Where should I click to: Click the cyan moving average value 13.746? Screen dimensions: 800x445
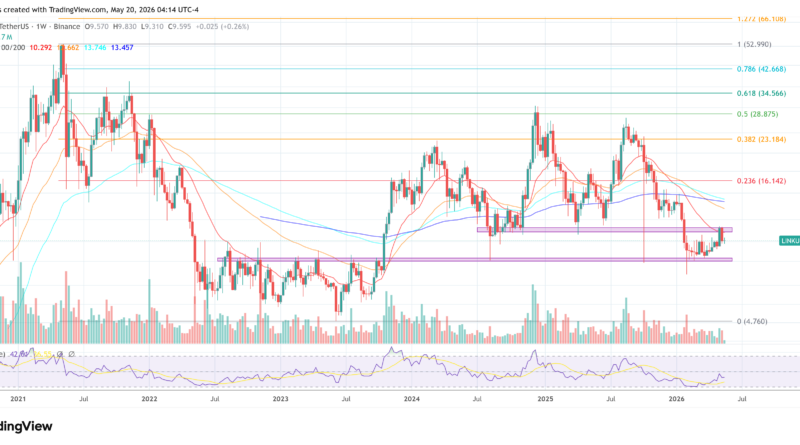[x=95, y=47]
